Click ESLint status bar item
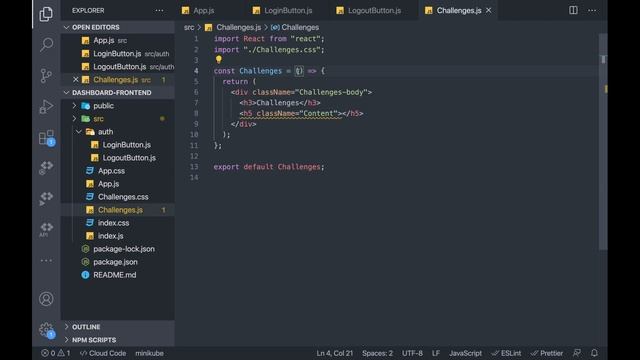Image resolution: width=640 pixels, height=360 pixels. pos(506,353)
